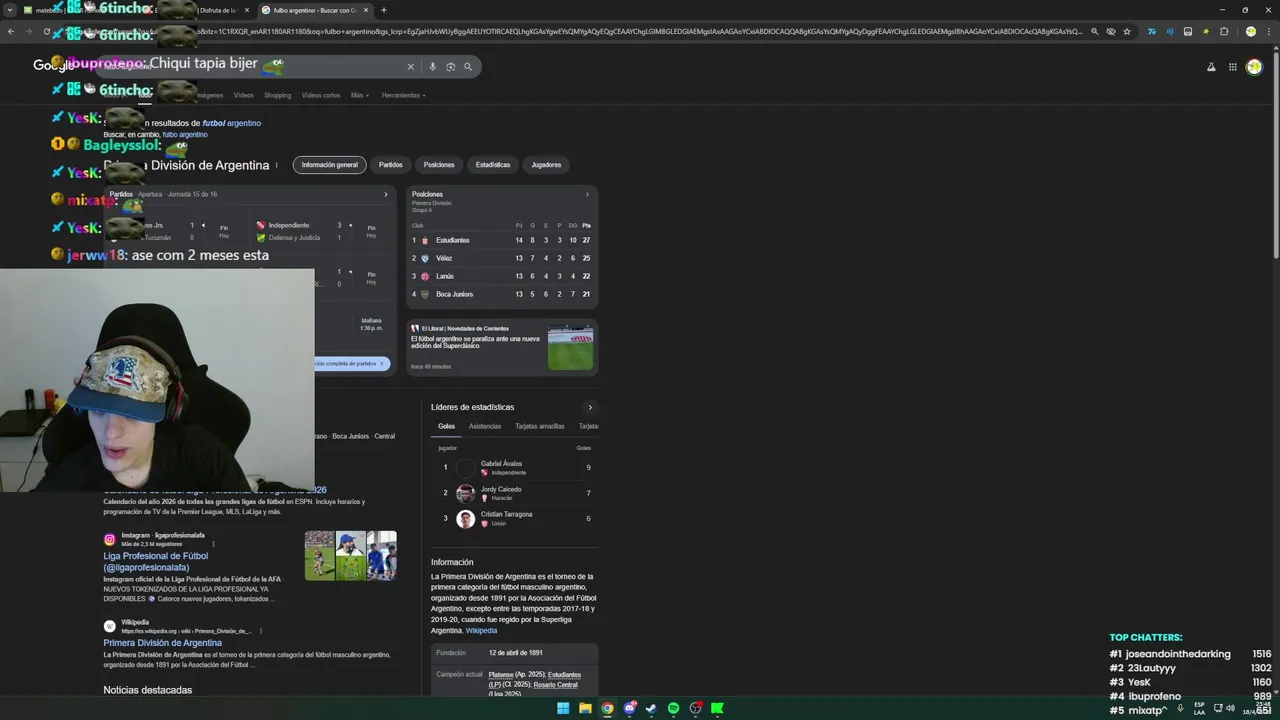Open Google Lens image search icon
Screen dimensions: 1280x720
[450, 67]
